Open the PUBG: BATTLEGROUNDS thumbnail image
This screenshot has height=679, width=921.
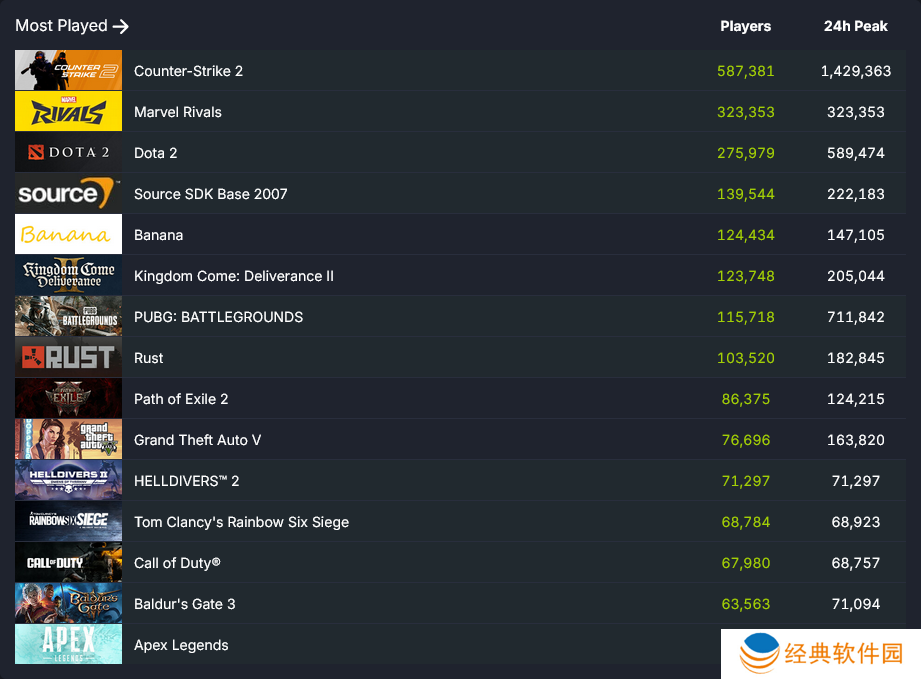pos(68,317)
